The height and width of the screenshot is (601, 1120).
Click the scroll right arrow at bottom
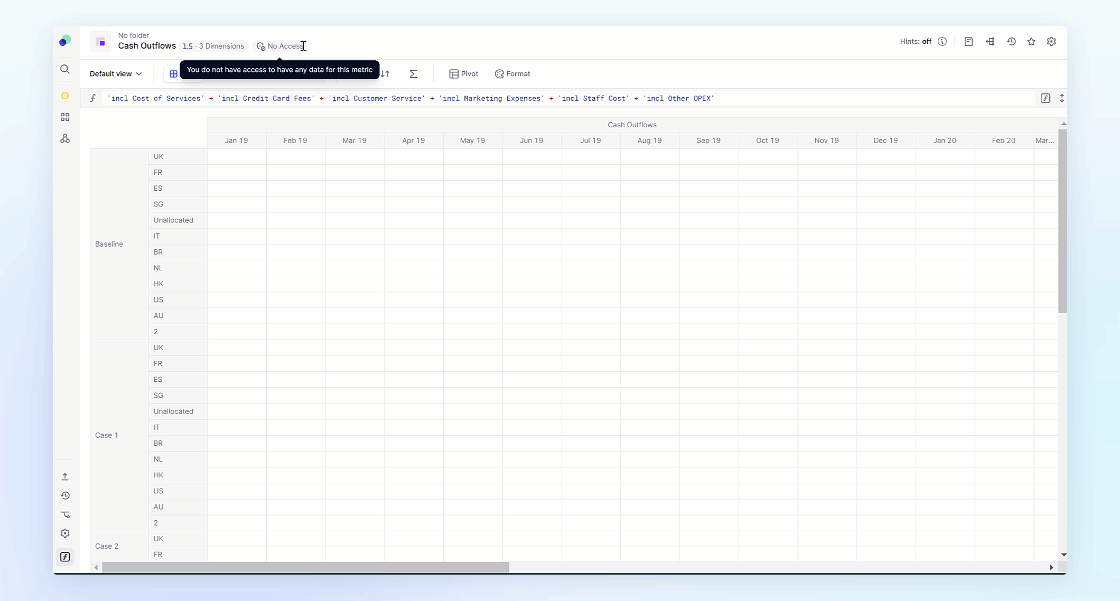[x=1051, y=567]
